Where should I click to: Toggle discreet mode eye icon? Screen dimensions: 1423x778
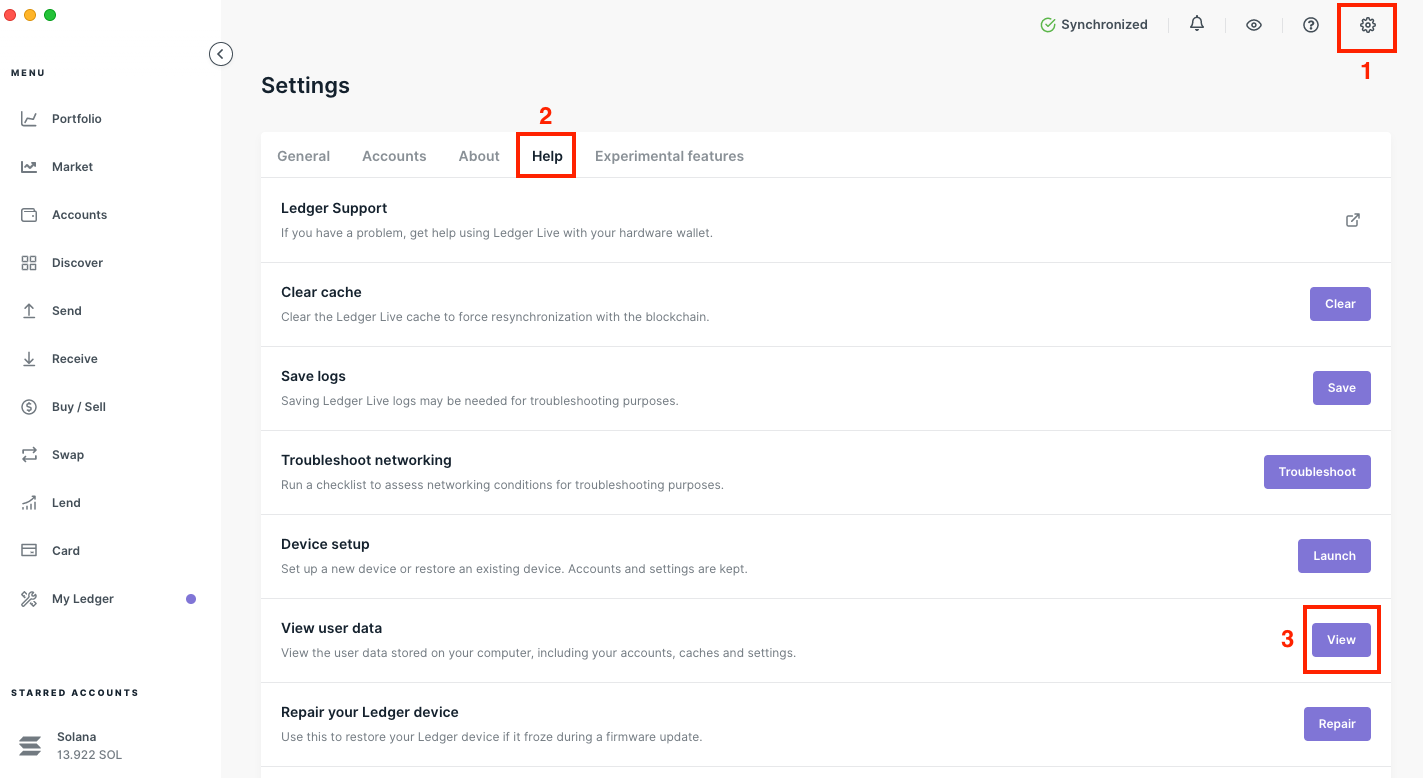click(1254, 25)
